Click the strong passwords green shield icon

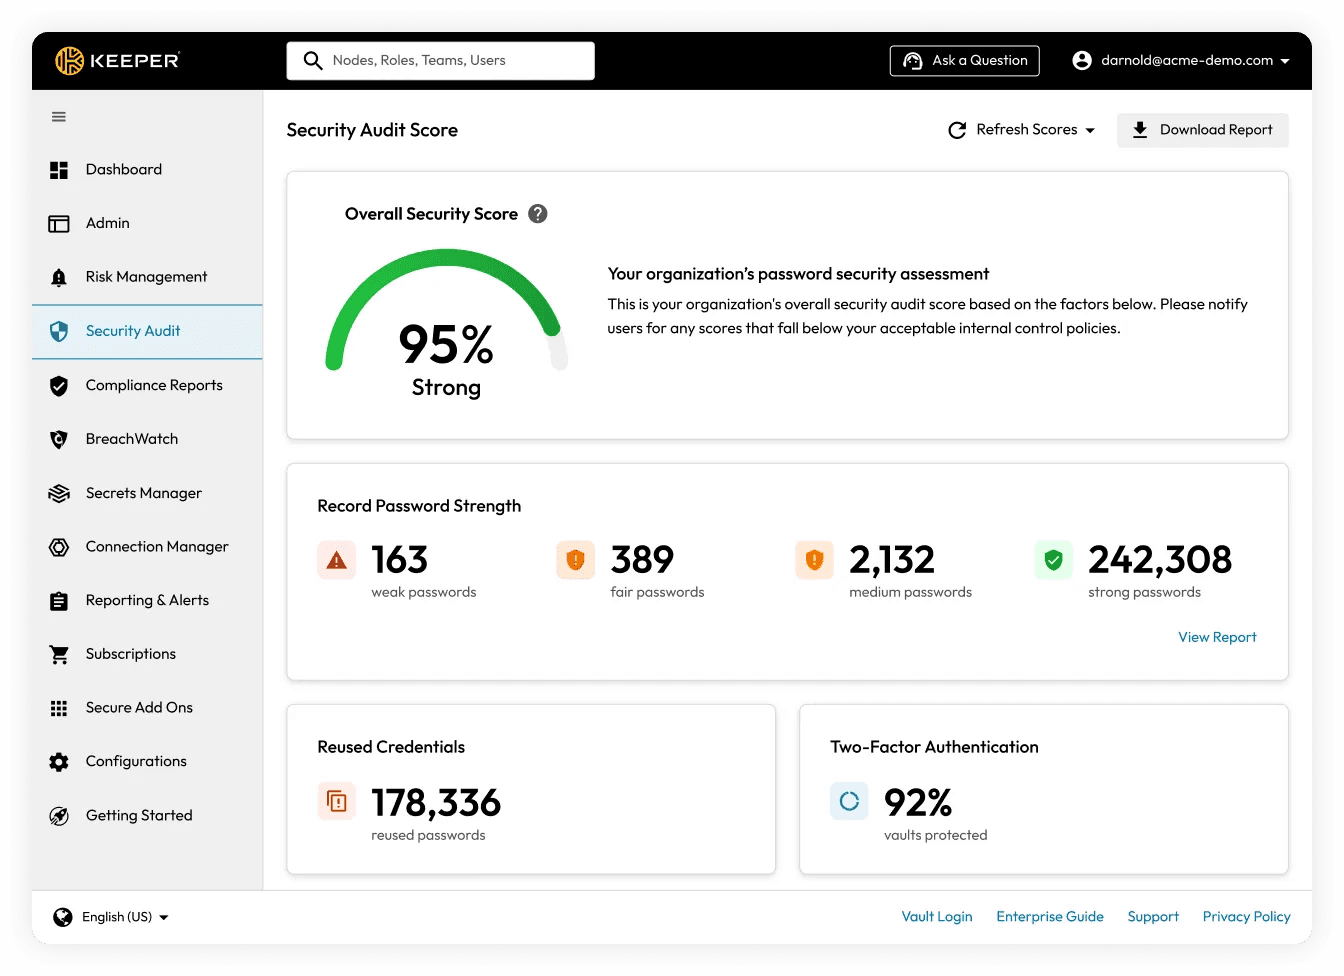[1054, 560]
